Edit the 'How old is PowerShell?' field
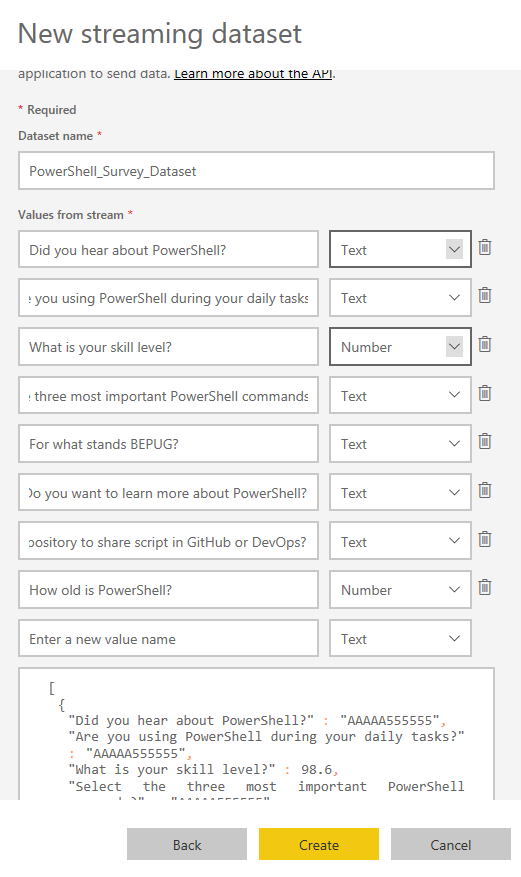This screenshot has height=877, width=521. [x=168, y=590]
